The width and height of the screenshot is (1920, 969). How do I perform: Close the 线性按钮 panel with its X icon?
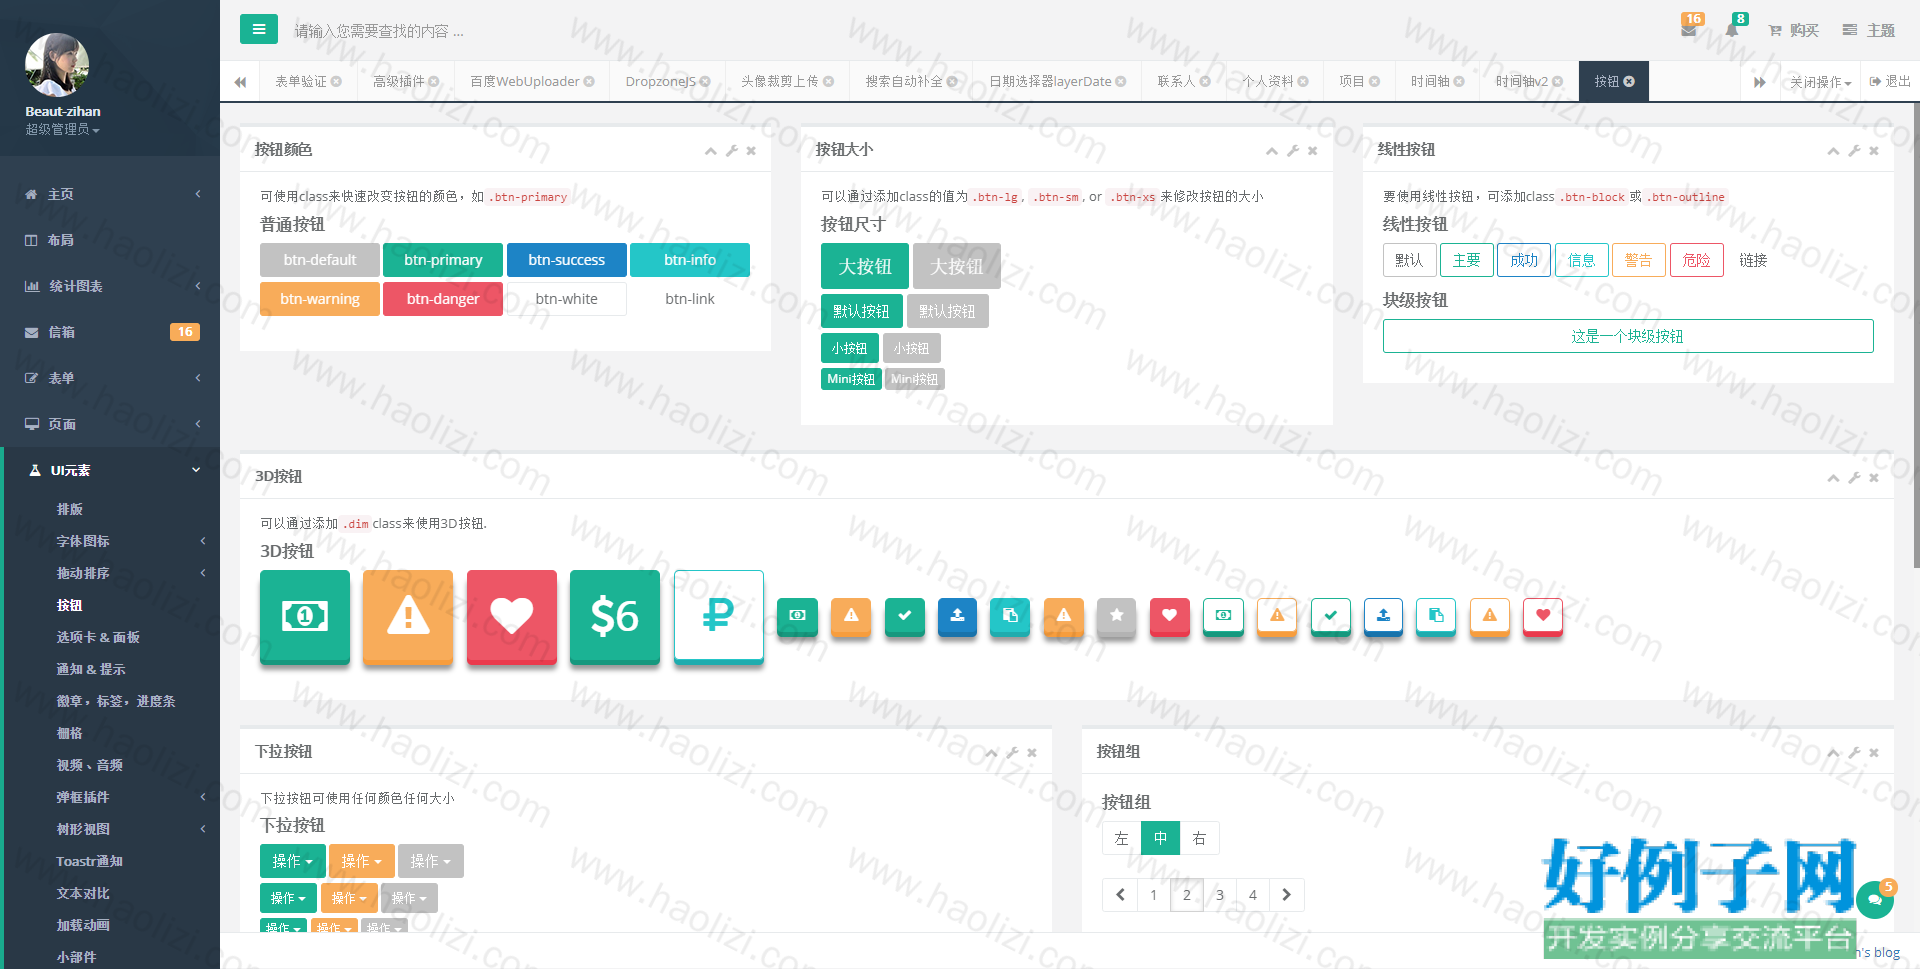click(1874, 151)
